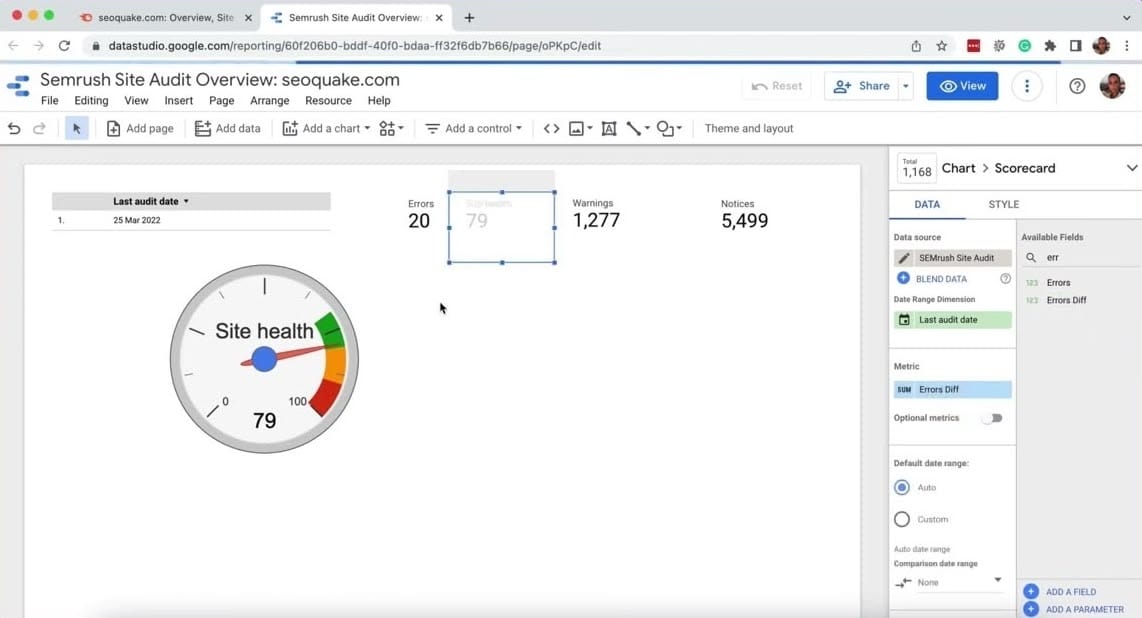Screen dimensions: 1142x618
Task: Click the Reset button
Action: point(776,86)
